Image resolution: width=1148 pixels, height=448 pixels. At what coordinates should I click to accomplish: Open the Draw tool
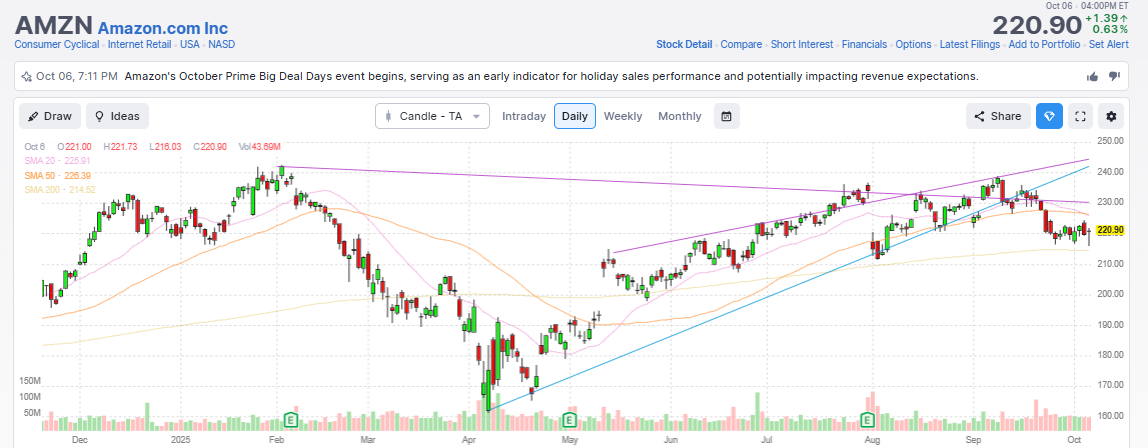tap(50, 116)
